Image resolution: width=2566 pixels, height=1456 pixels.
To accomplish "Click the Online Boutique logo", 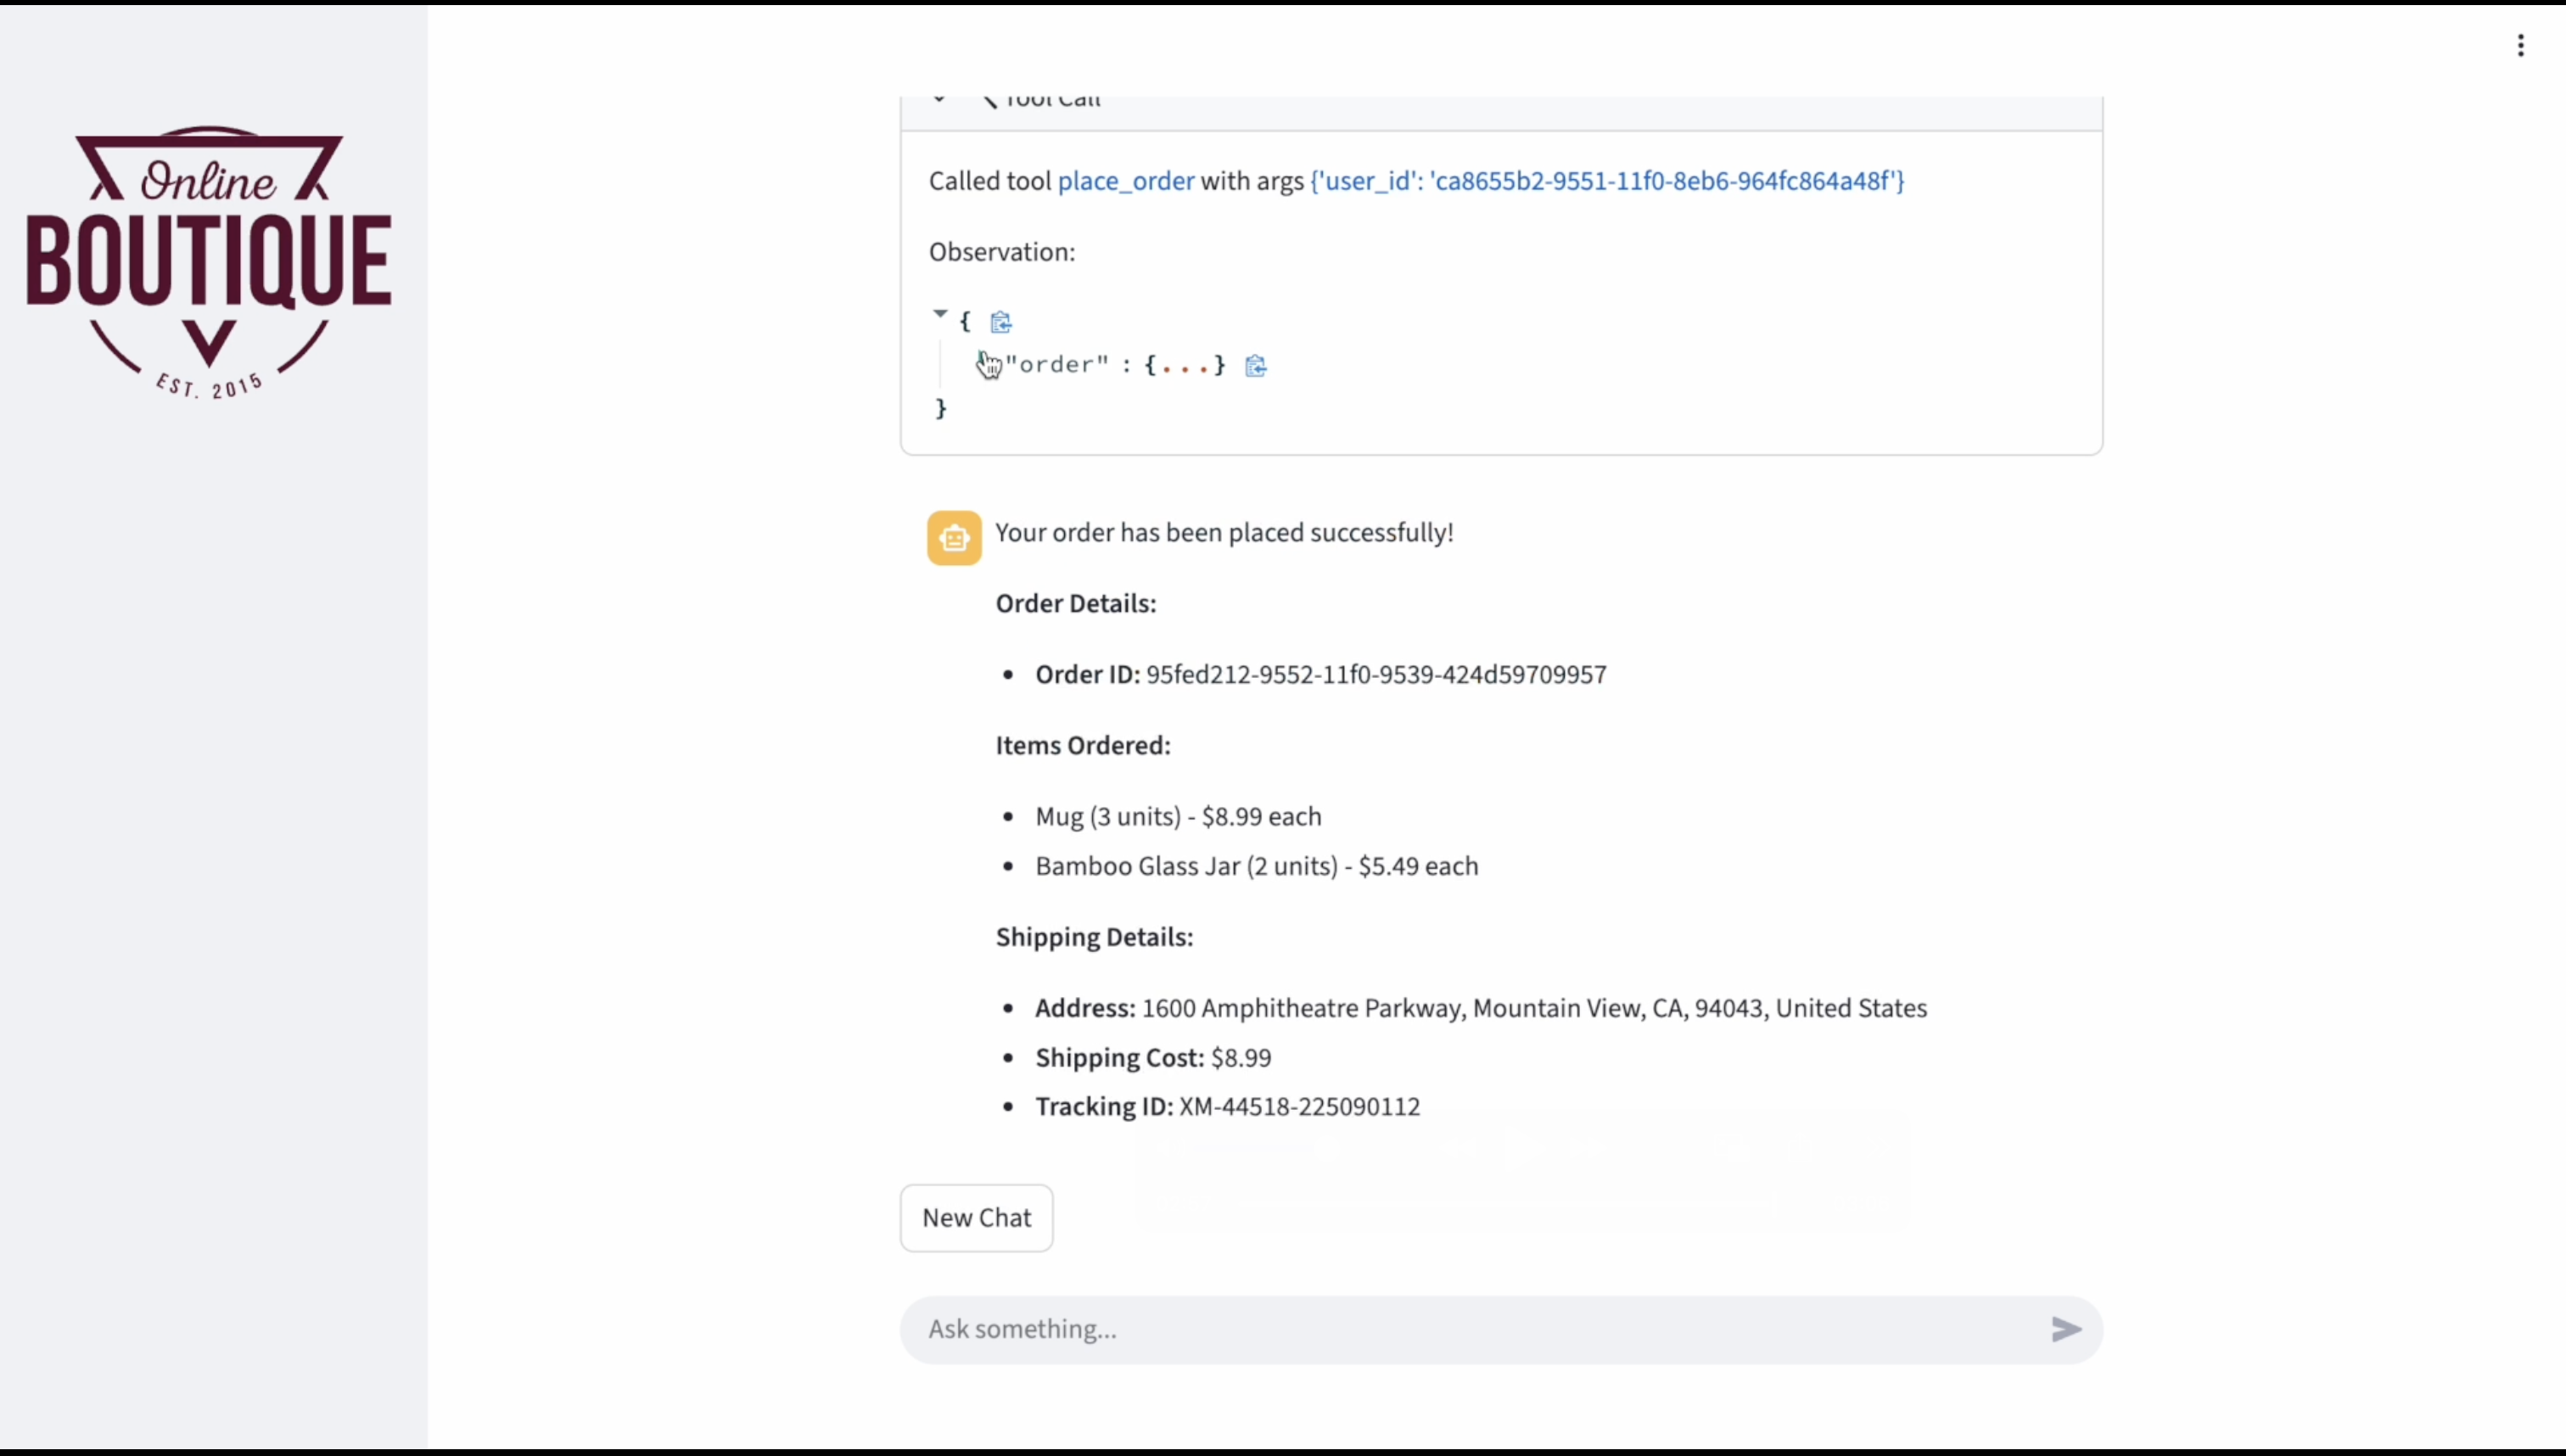I will click(209, 262).
